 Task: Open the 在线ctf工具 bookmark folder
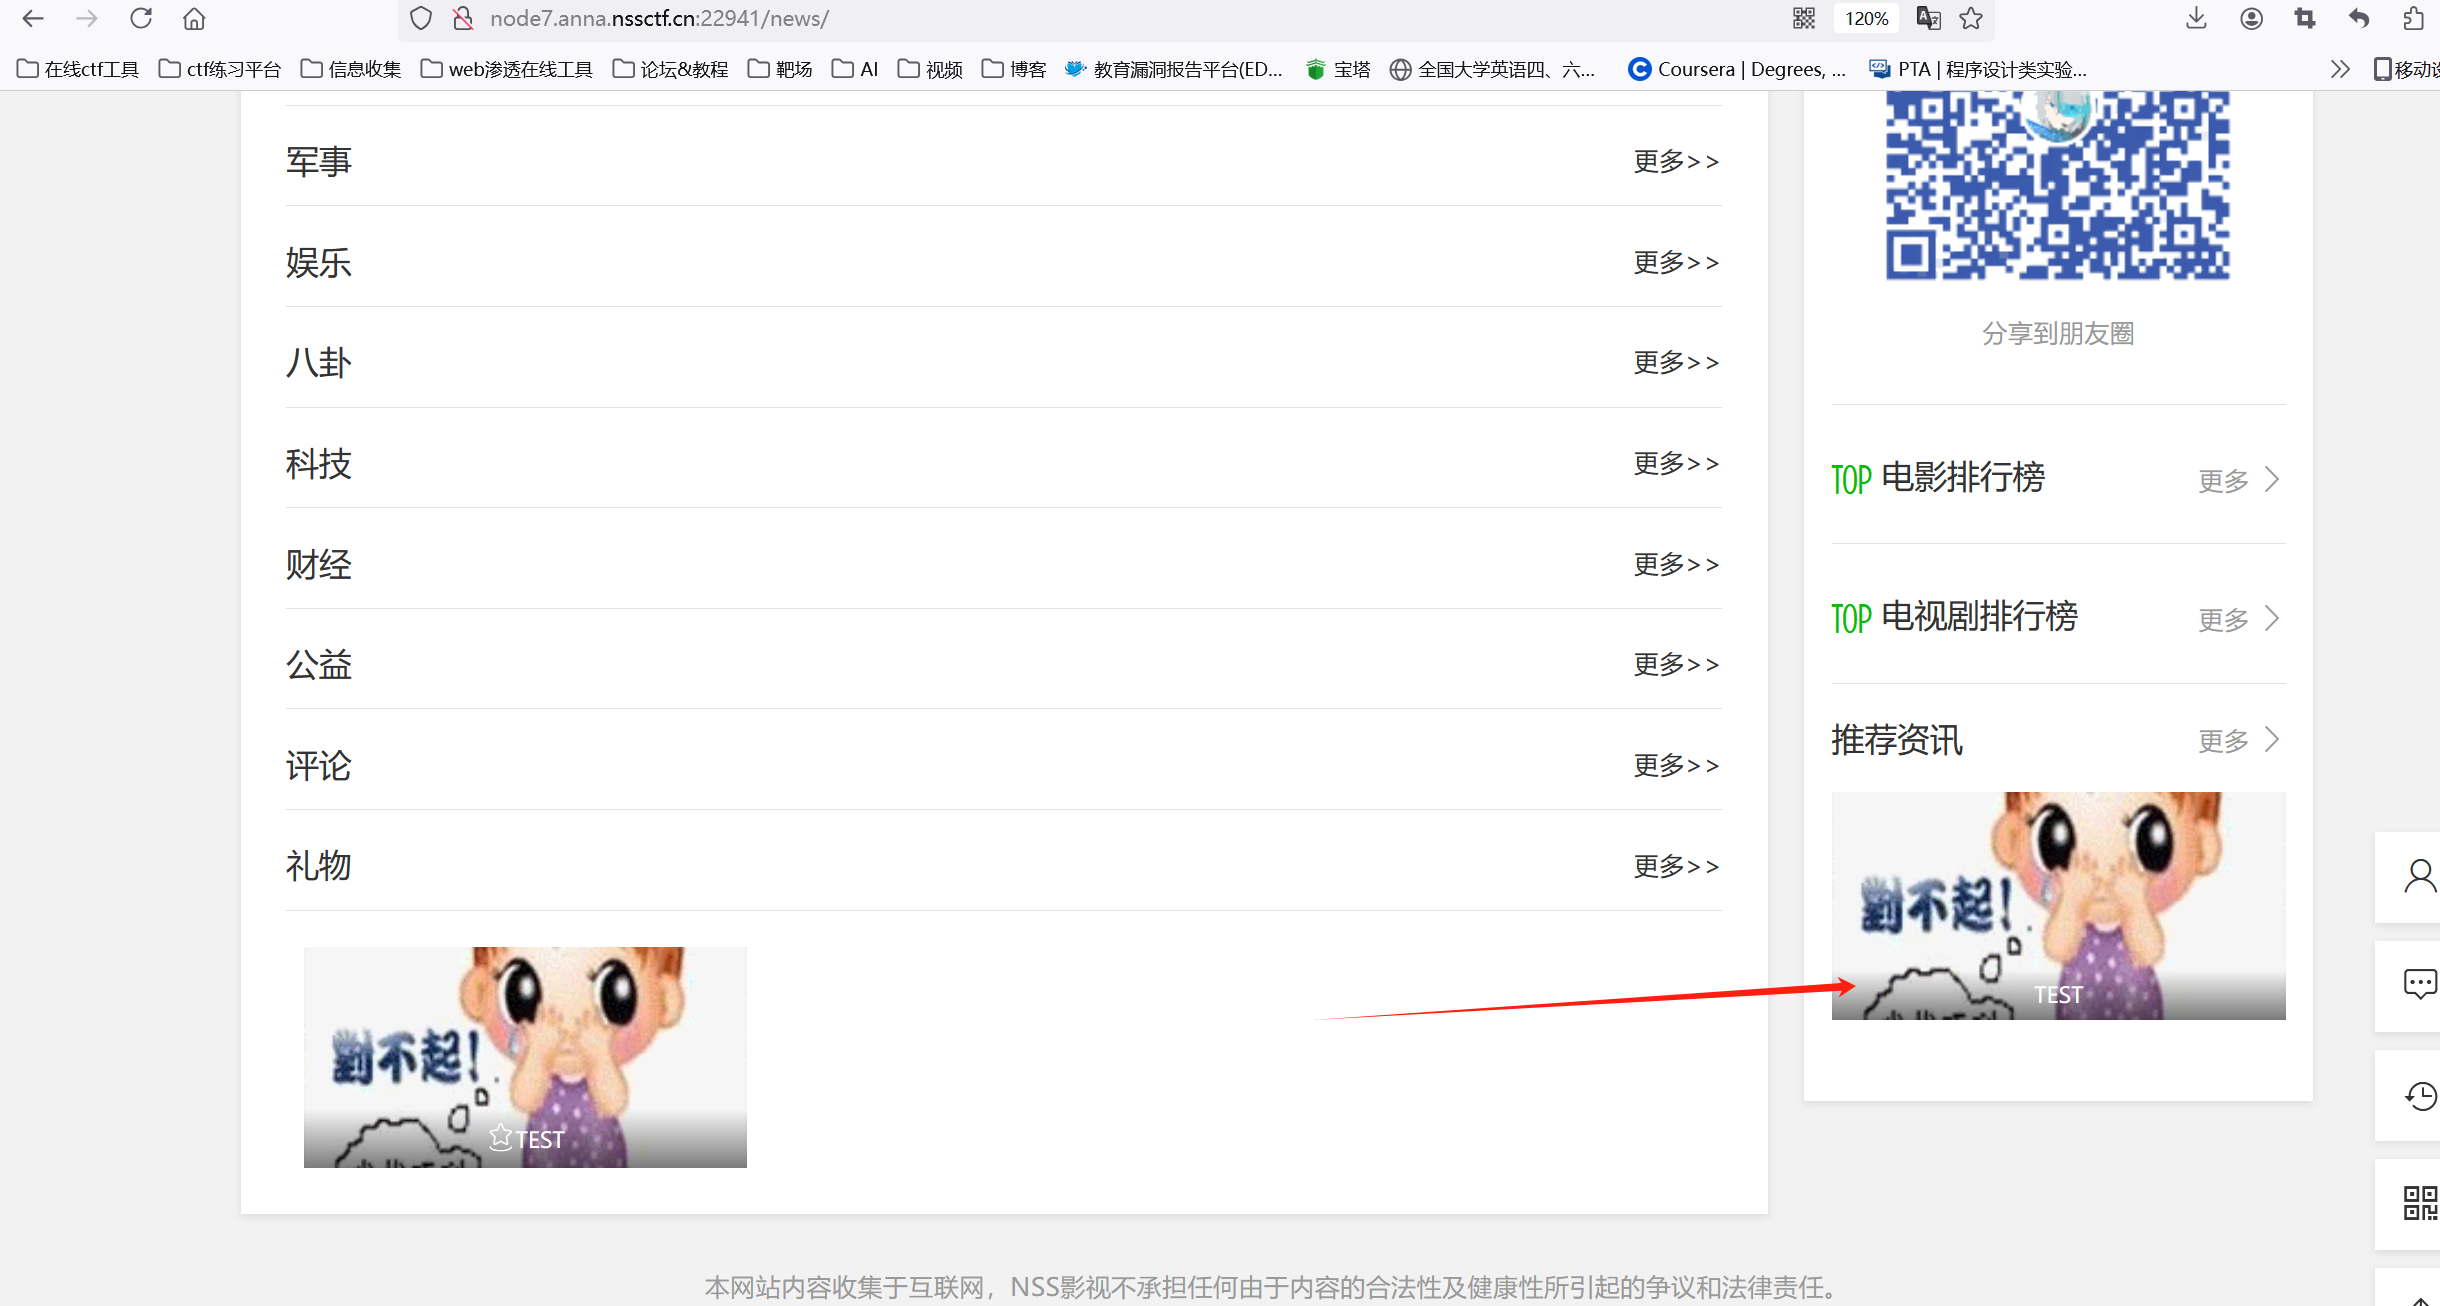[x=78, y=69]
